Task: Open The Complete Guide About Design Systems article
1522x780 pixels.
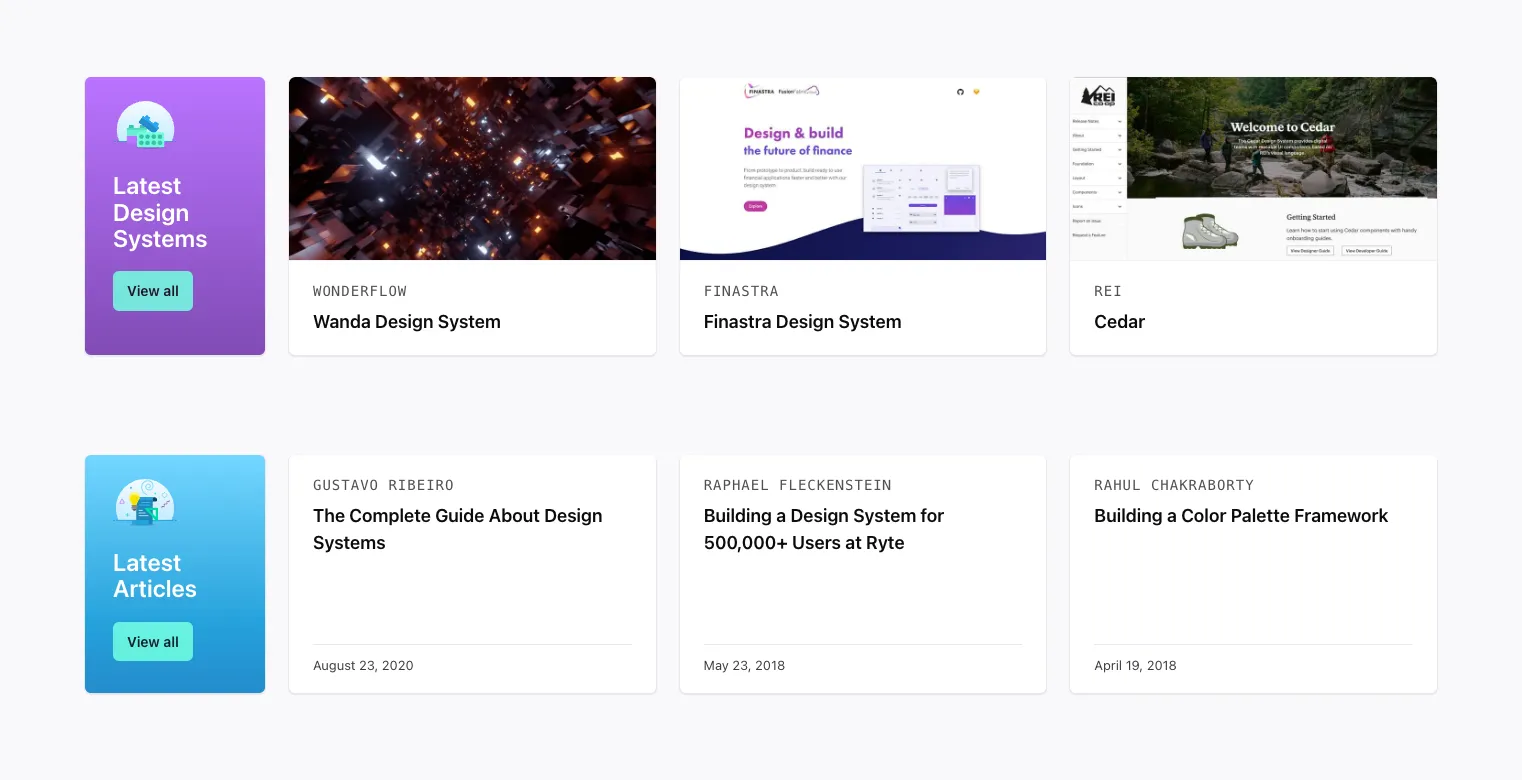Action: (x=458, y=529)
